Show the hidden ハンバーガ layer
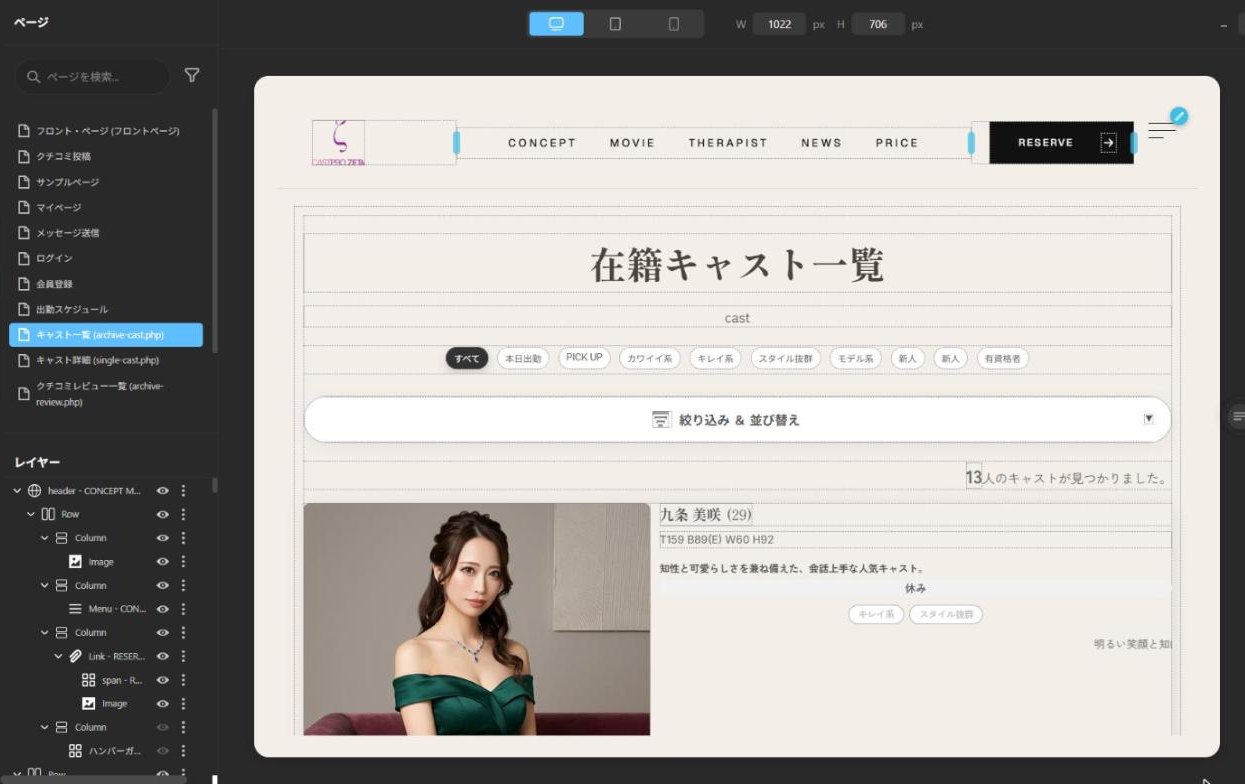This screenshot has height=784, width=1245. click(162, 751)
